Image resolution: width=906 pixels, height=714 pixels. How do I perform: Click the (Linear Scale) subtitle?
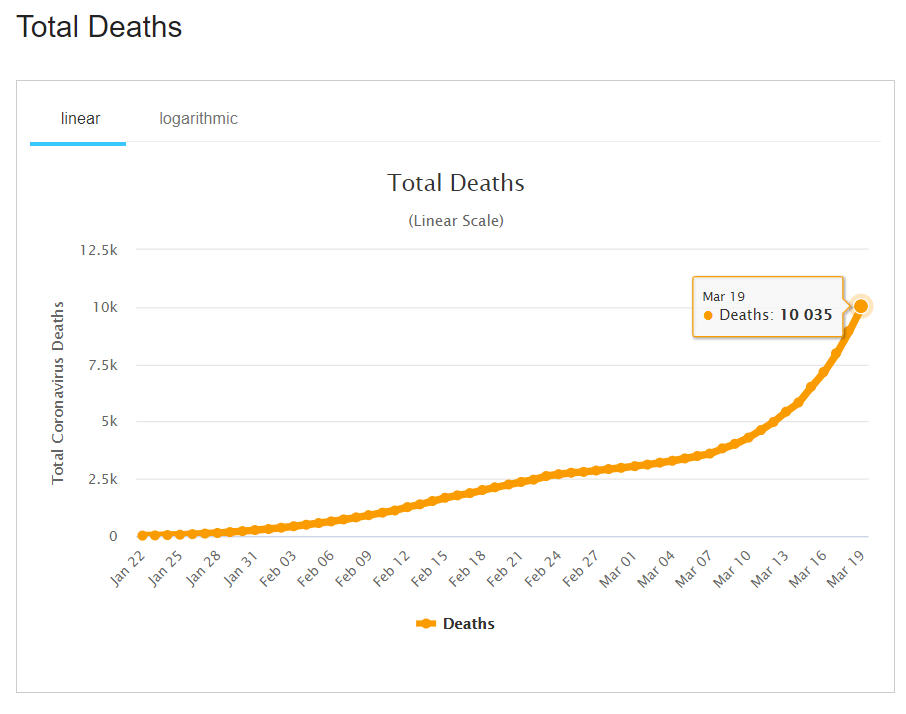coord(455,221)
